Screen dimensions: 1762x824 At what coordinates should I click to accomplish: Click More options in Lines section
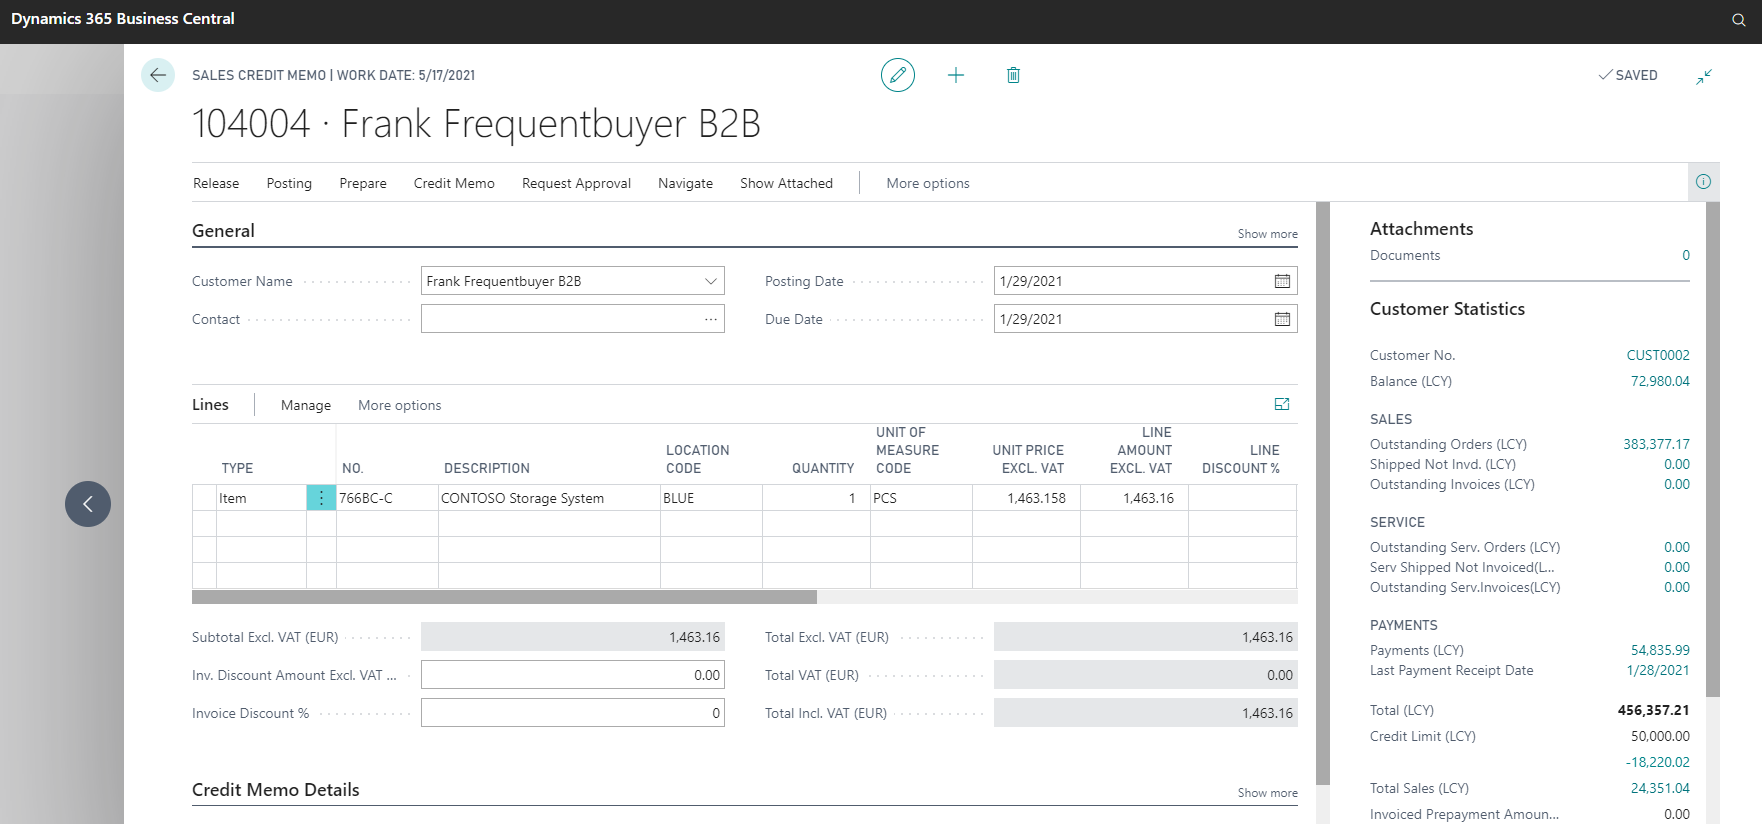(x=399, y=405)
